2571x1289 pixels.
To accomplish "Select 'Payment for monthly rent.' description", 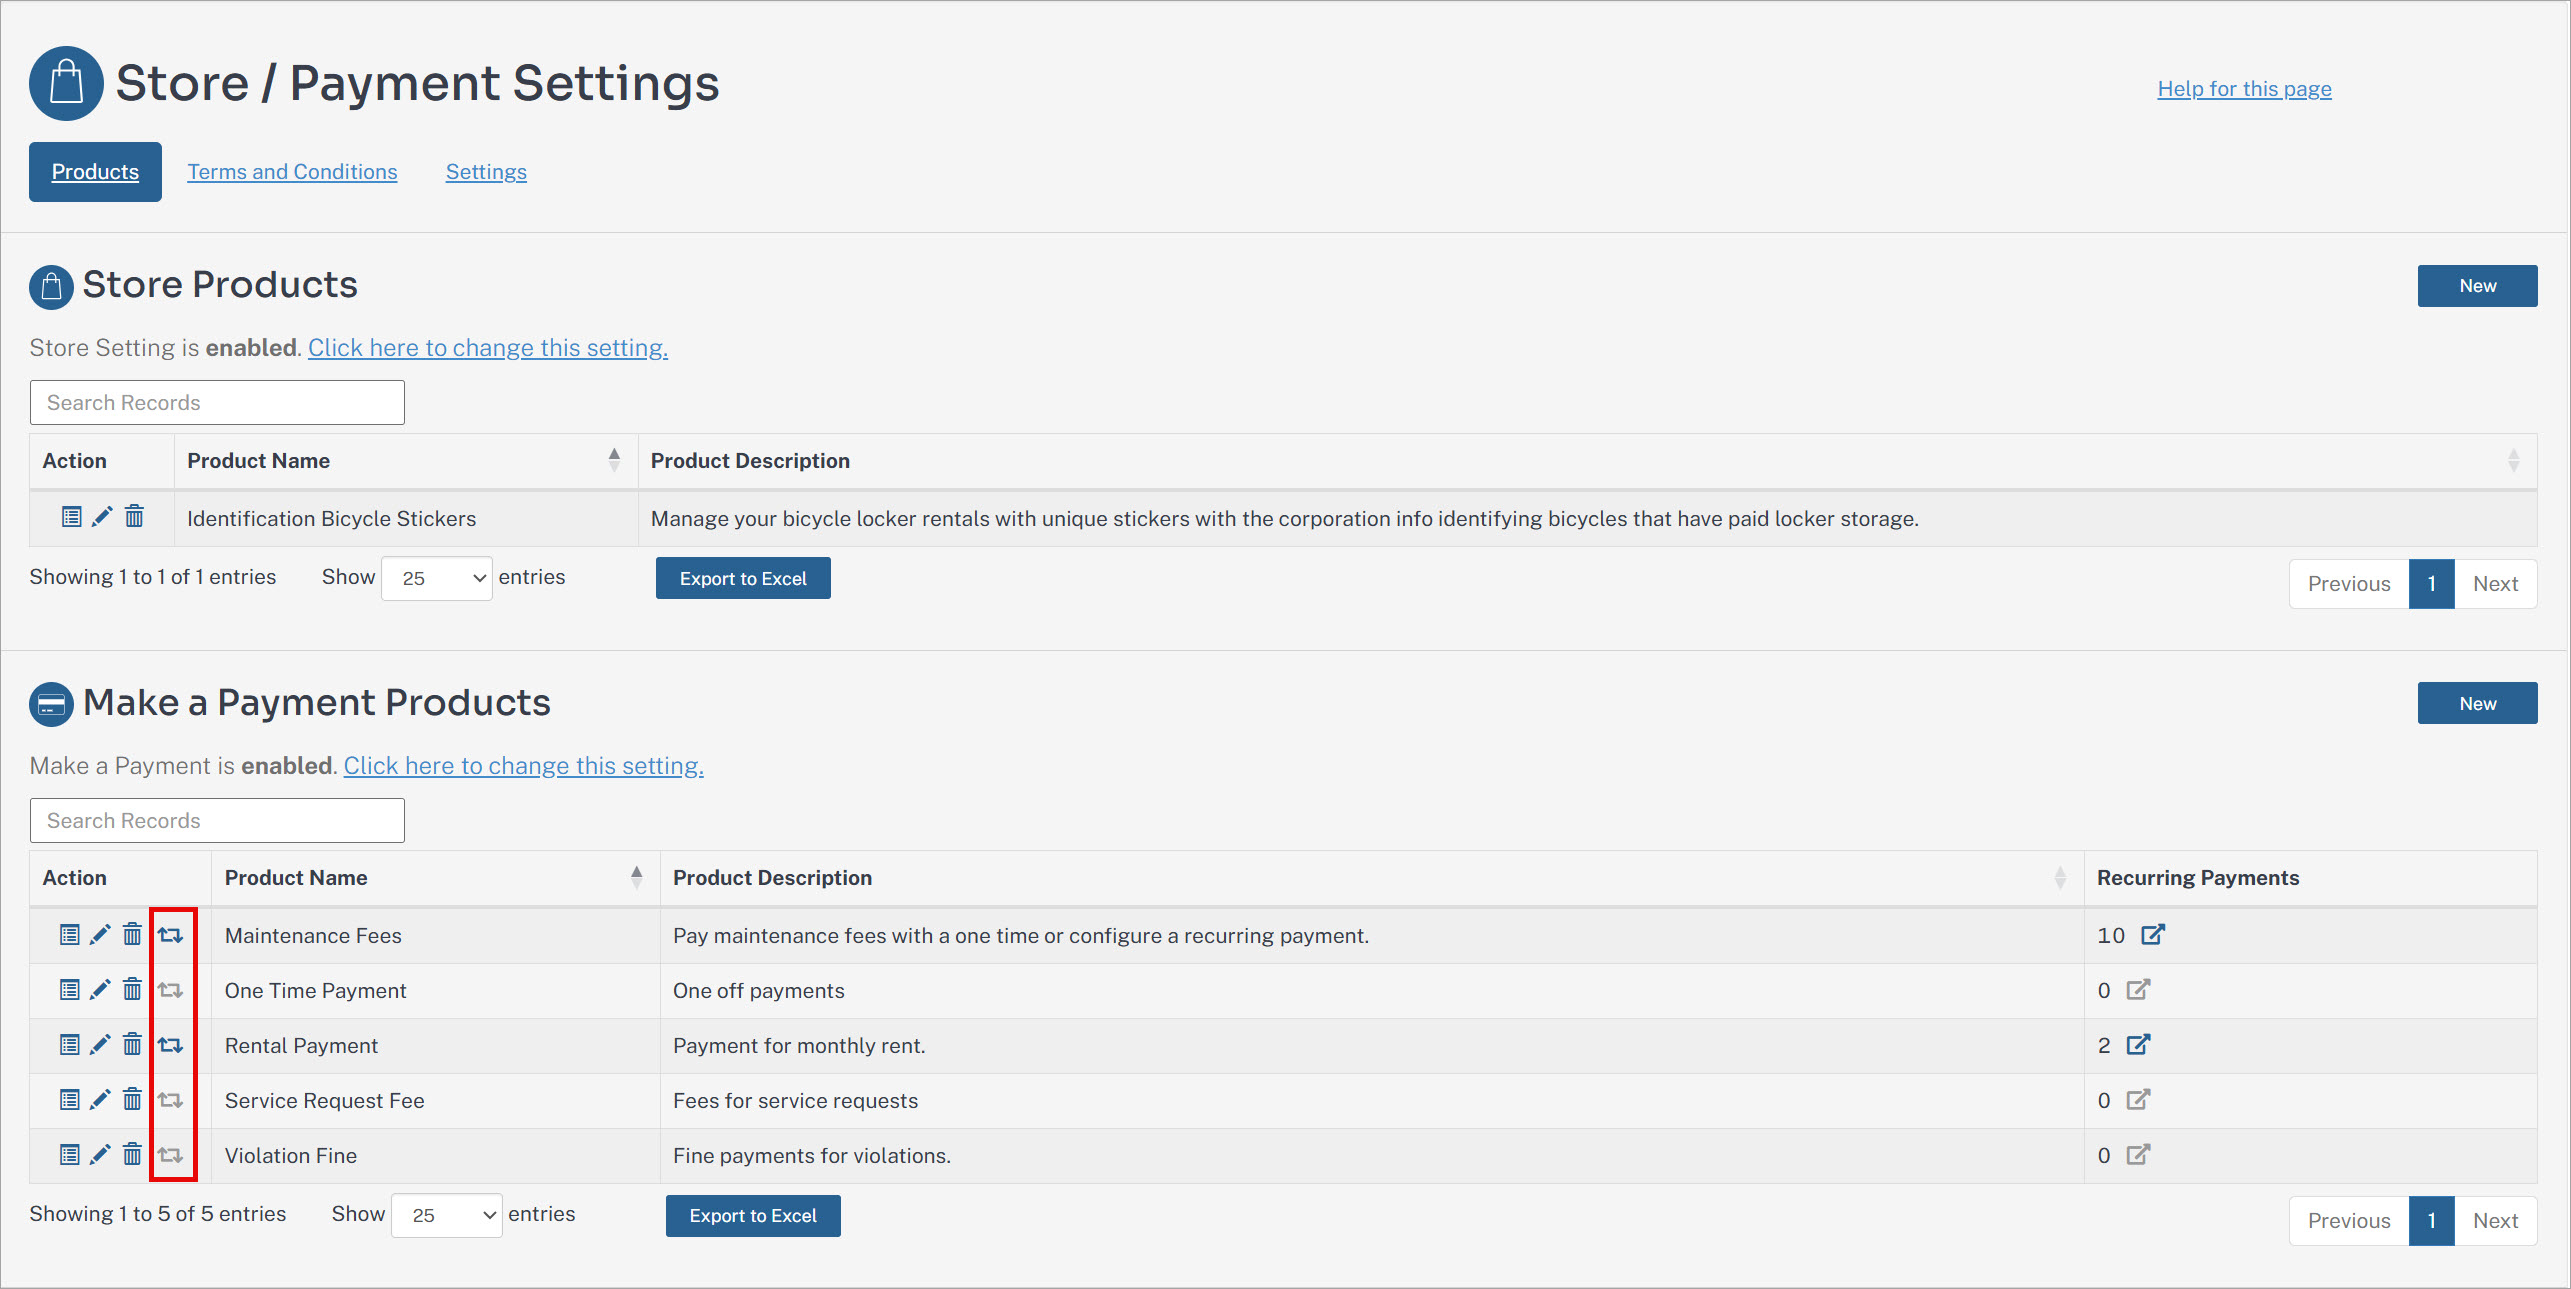I will [x=799, y=1046].
